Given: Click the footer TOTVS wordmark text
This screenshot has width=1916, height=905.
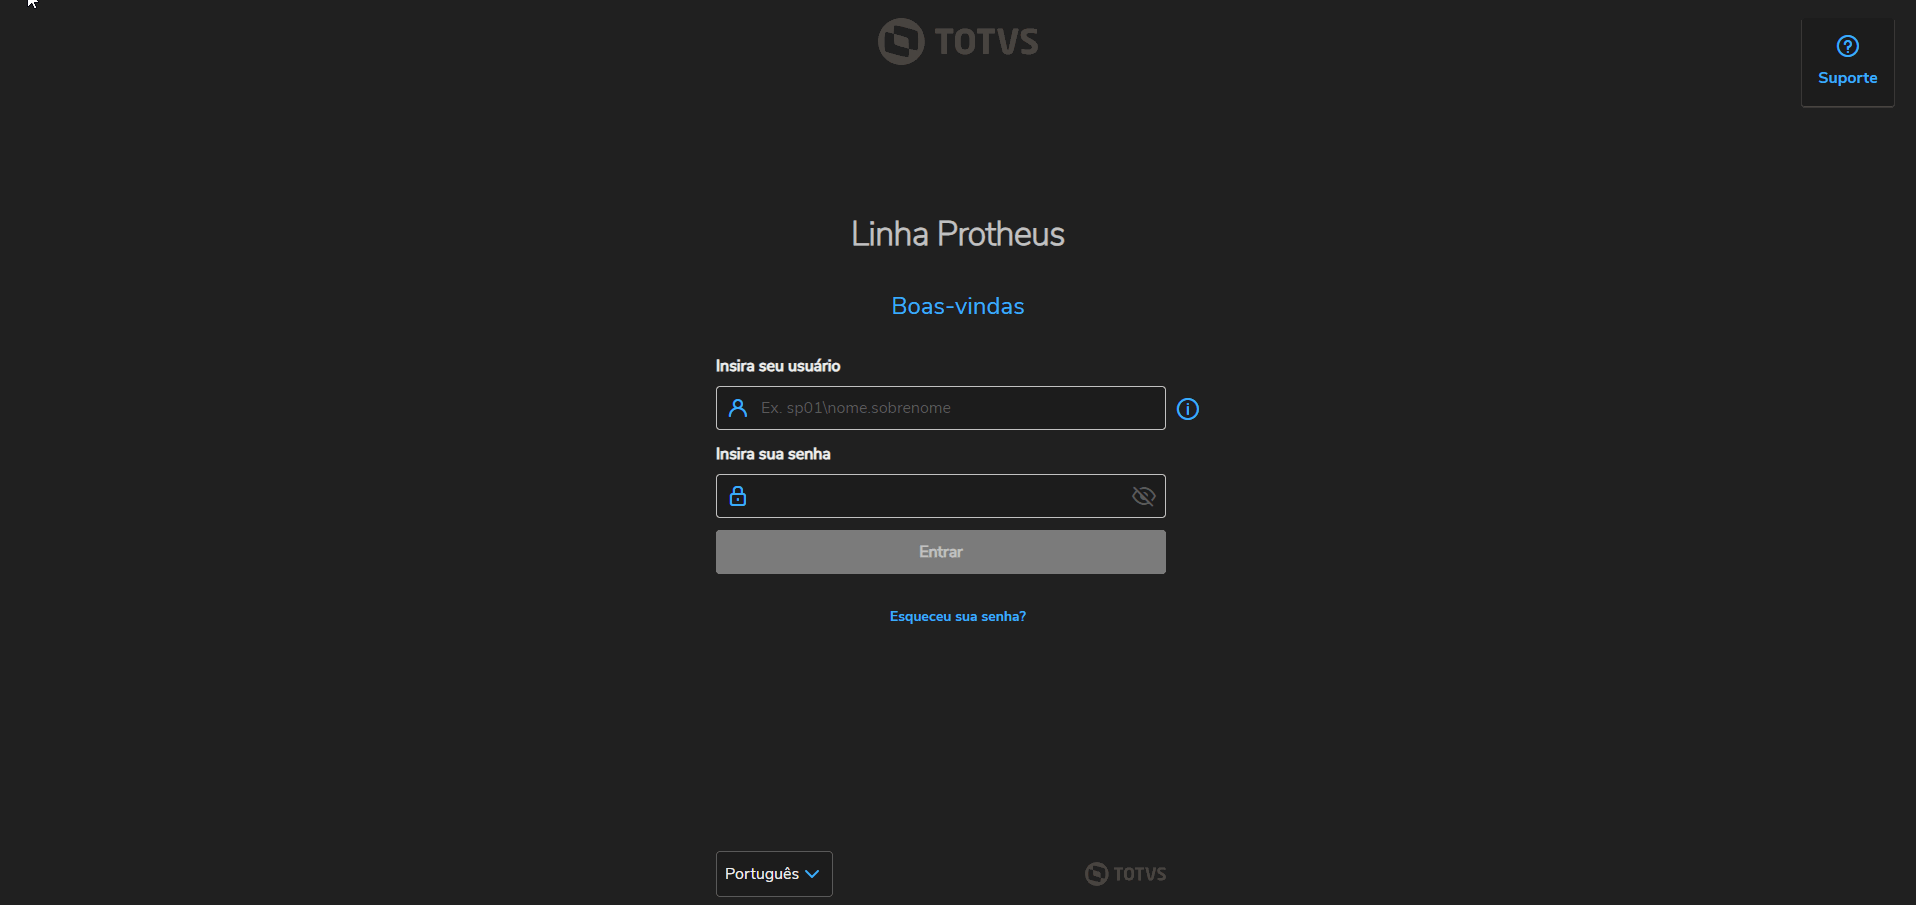Looking at the screenshot, I should pos(1140,874).
